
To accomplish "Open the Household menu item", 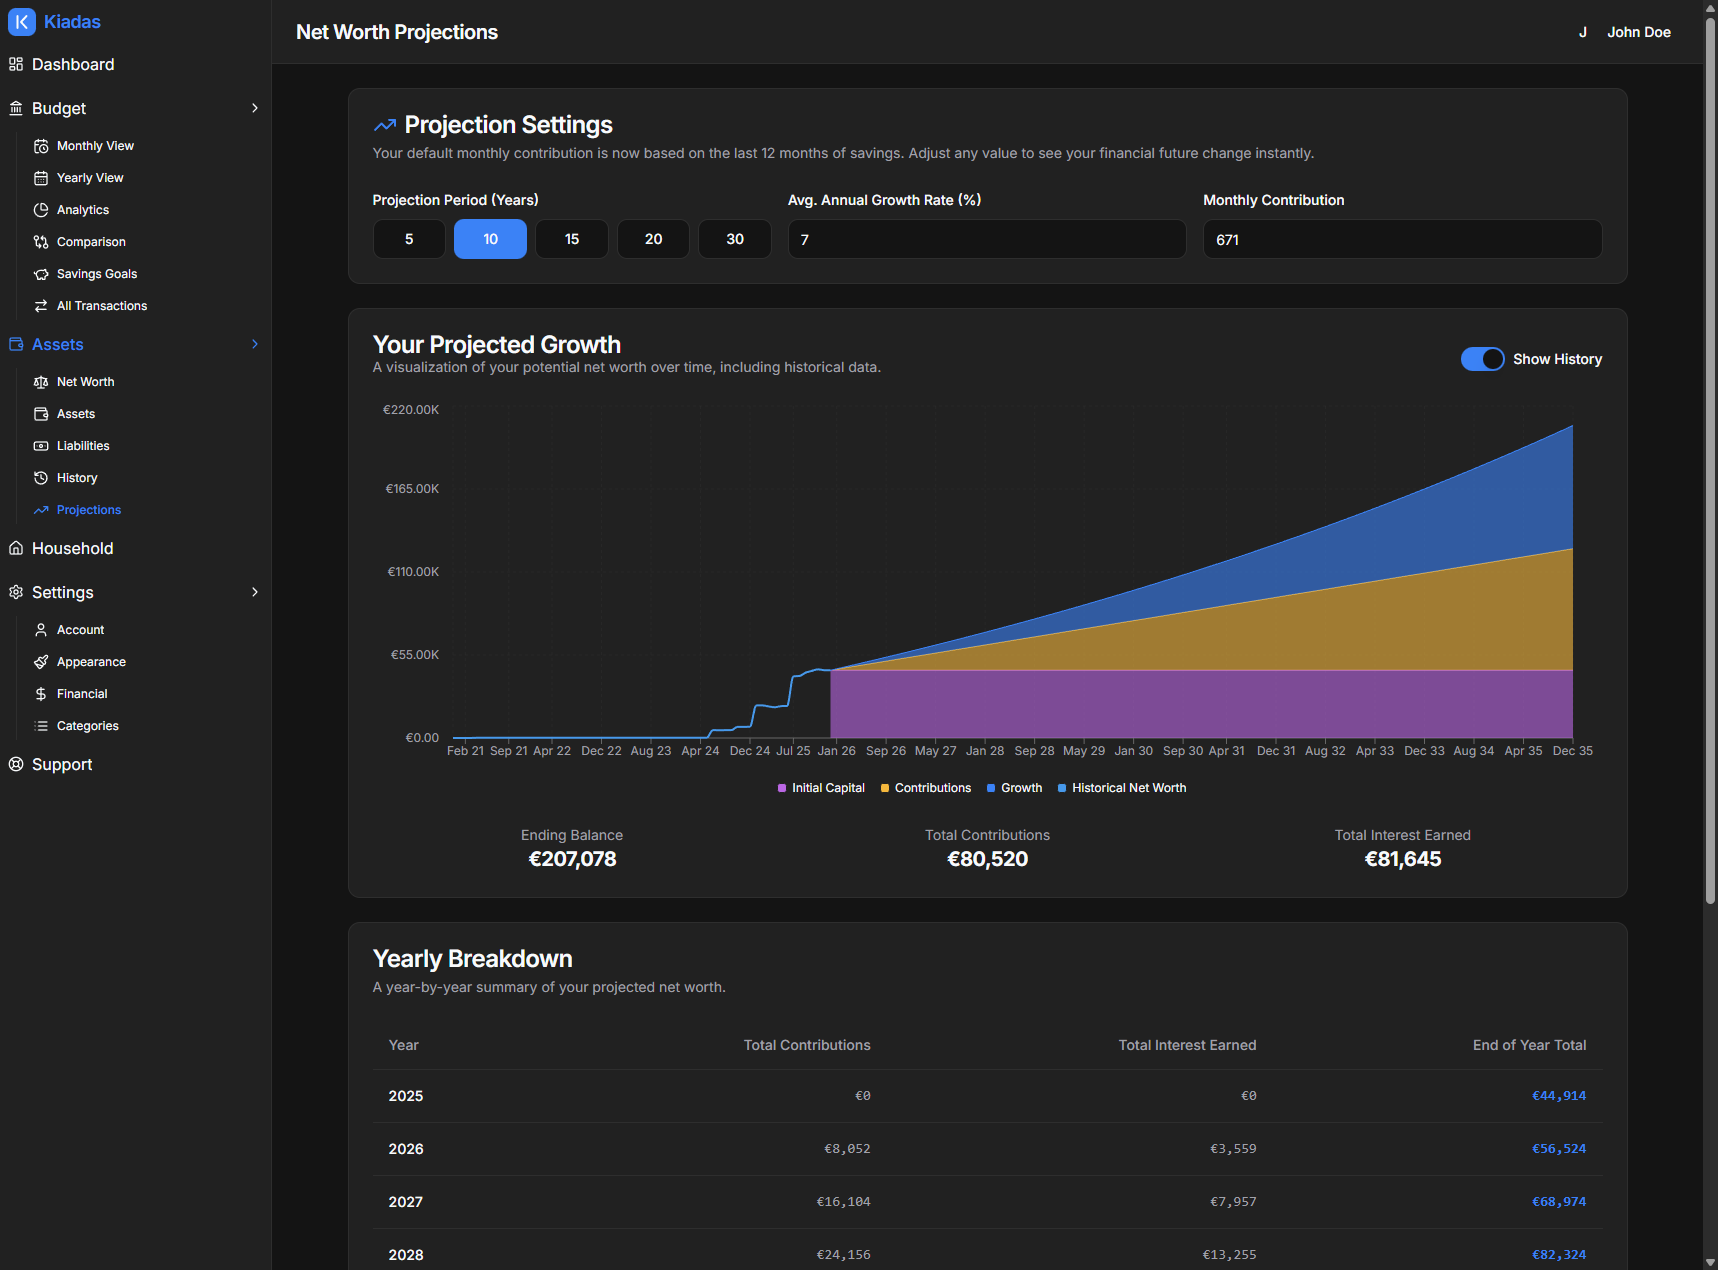I will 73,549.
